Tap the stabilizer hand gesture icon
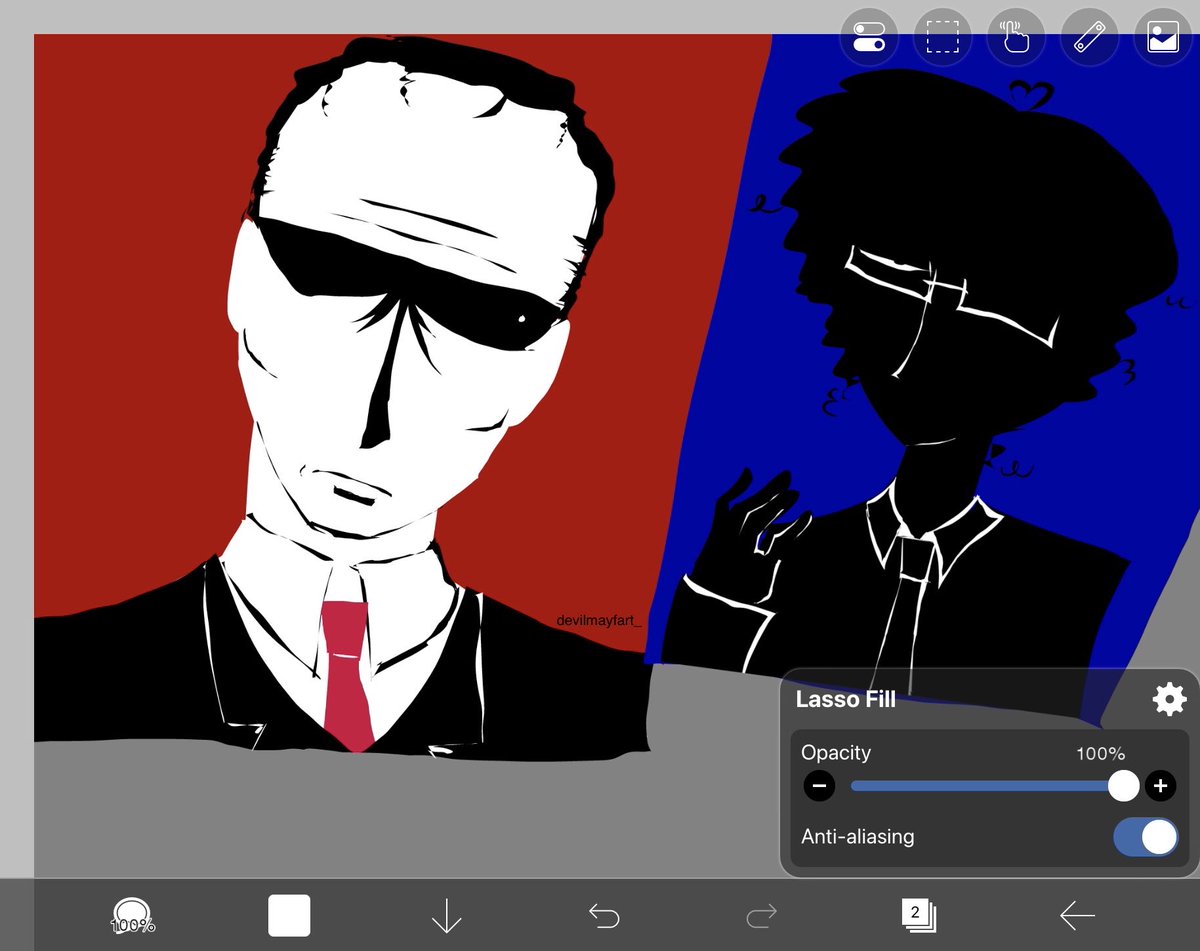Viewport: 1200px width, 951px height. click(x=1016, y=38)
